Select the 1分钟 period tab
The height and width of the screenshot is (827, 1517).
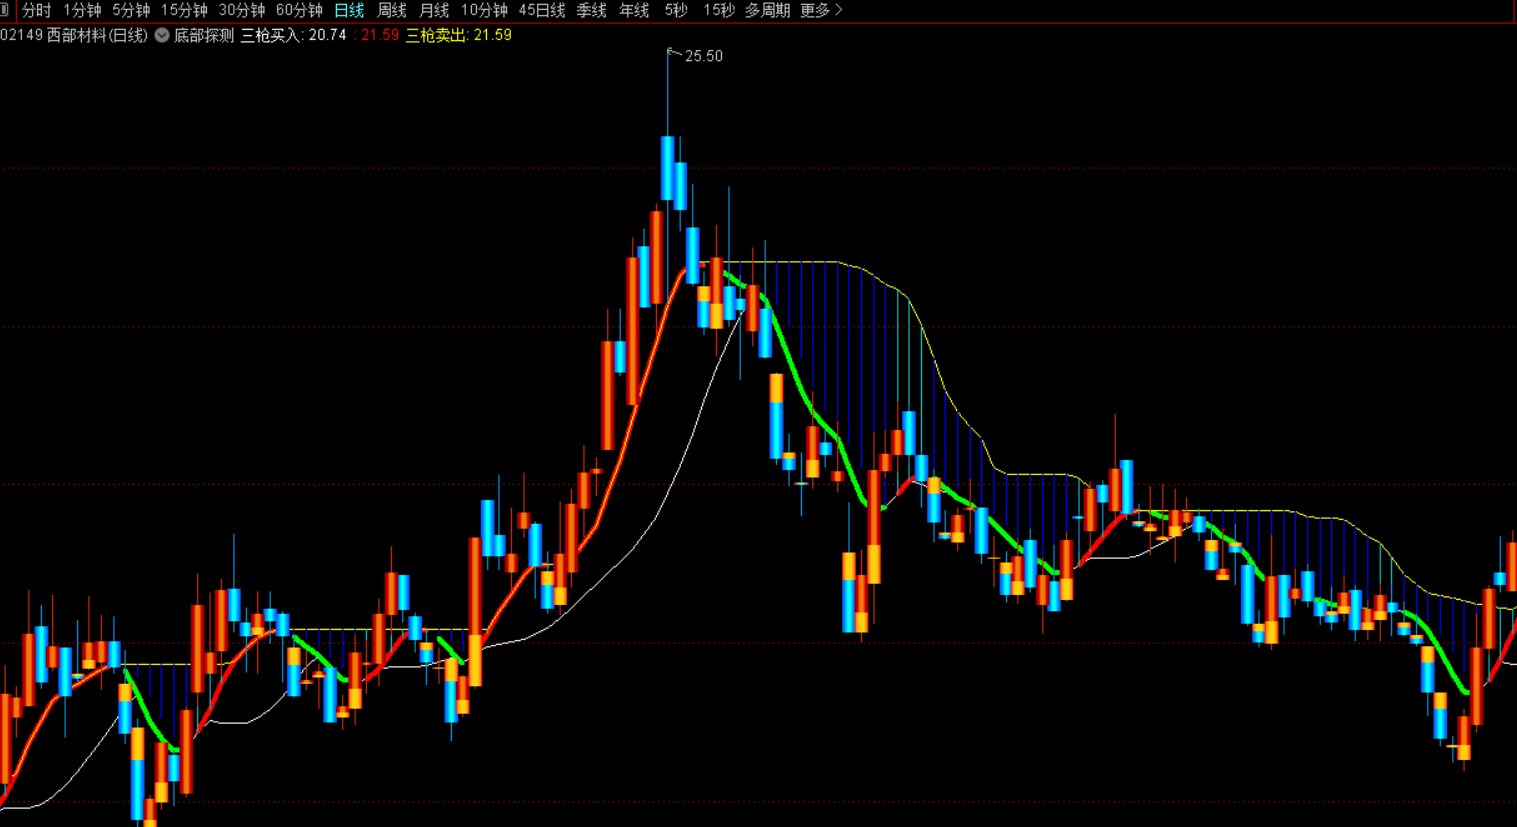click(82, 10)
